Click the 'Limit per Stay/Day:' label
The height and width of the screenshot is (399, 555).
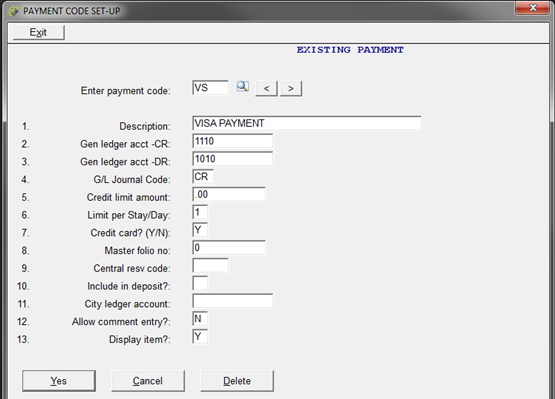point(129,215)
